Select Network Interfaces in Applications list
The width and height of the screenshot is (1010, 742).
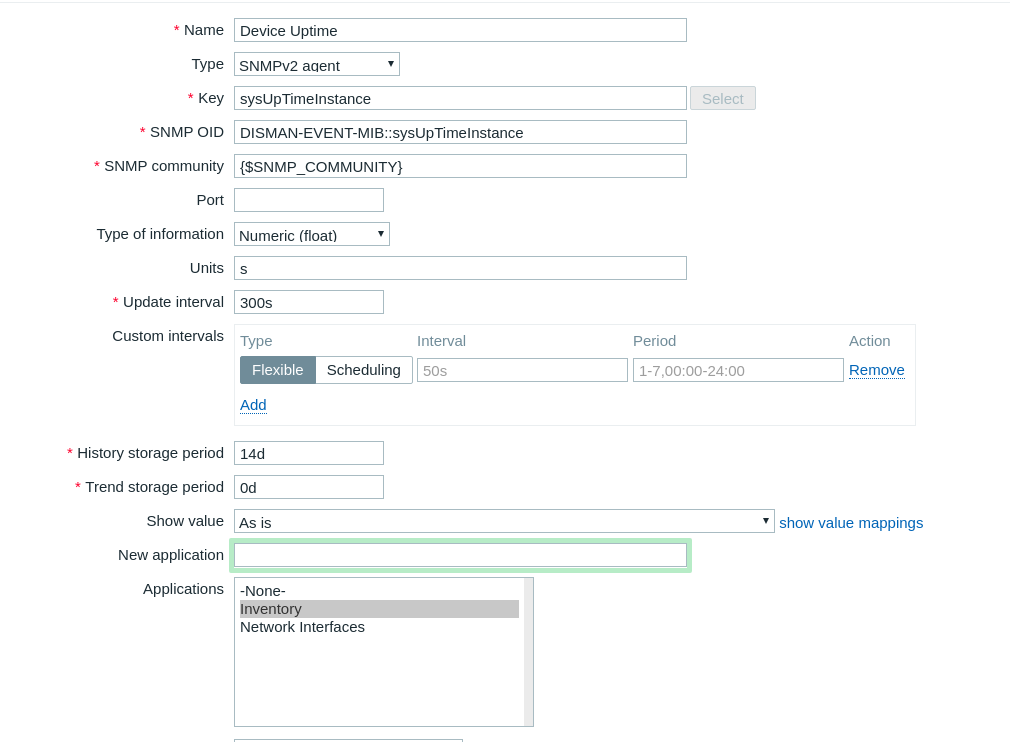click(x=302, y=627)
